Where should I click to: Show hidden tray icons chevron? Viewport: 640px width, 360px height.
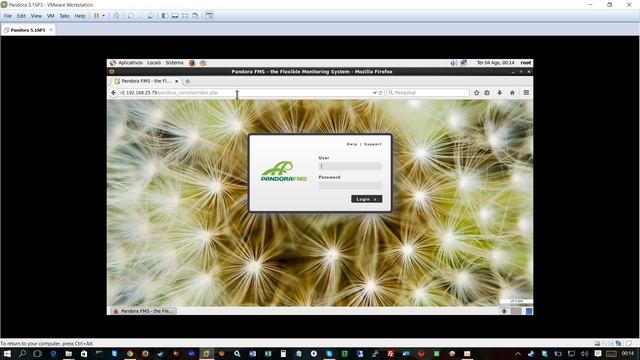[x=518, y=353]
